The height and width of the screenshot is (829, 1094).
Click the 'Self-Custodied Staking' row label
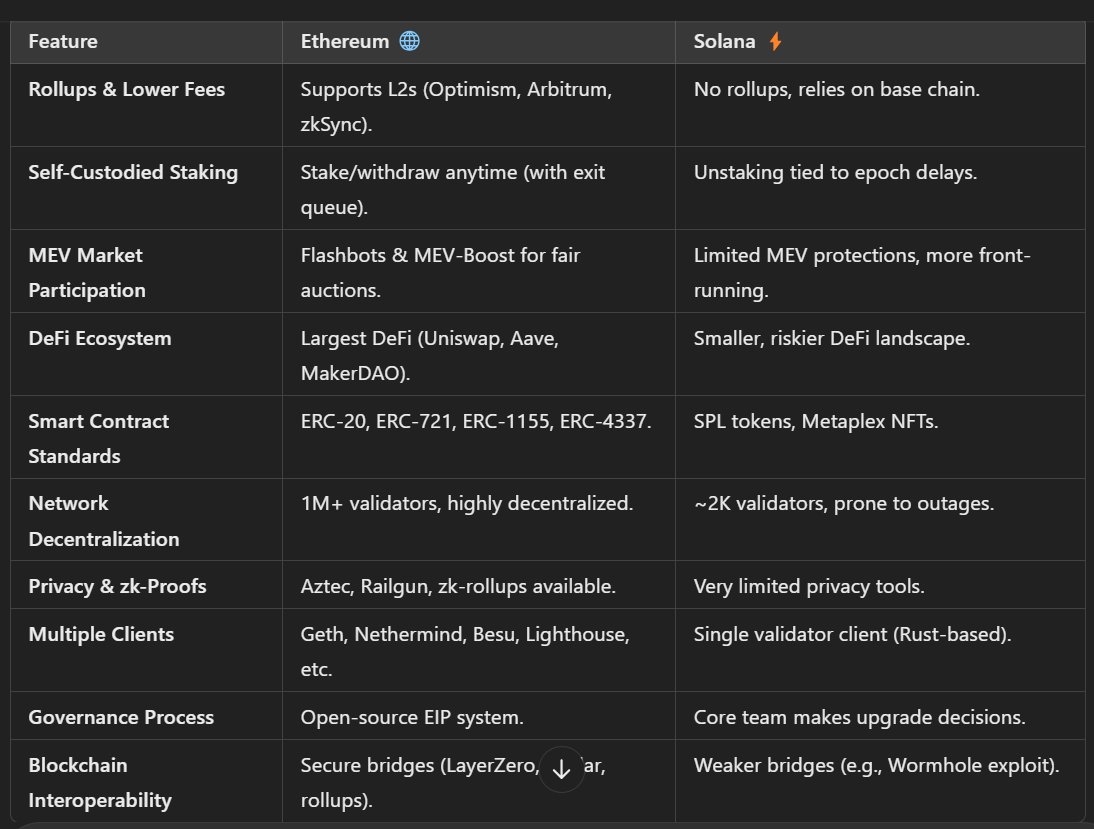click(133, 172)
